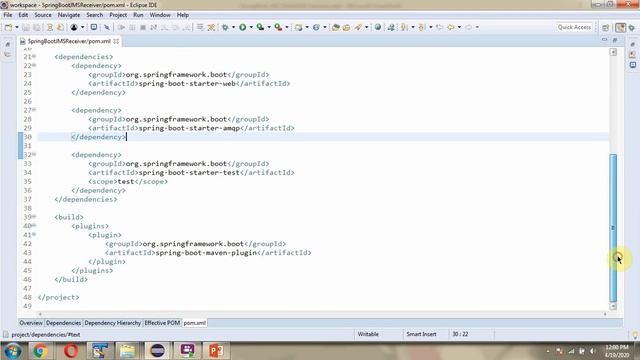Collapse the plugin fold at line 41
640x360 pixels.
pyautogui.click(x=34, y=234)
